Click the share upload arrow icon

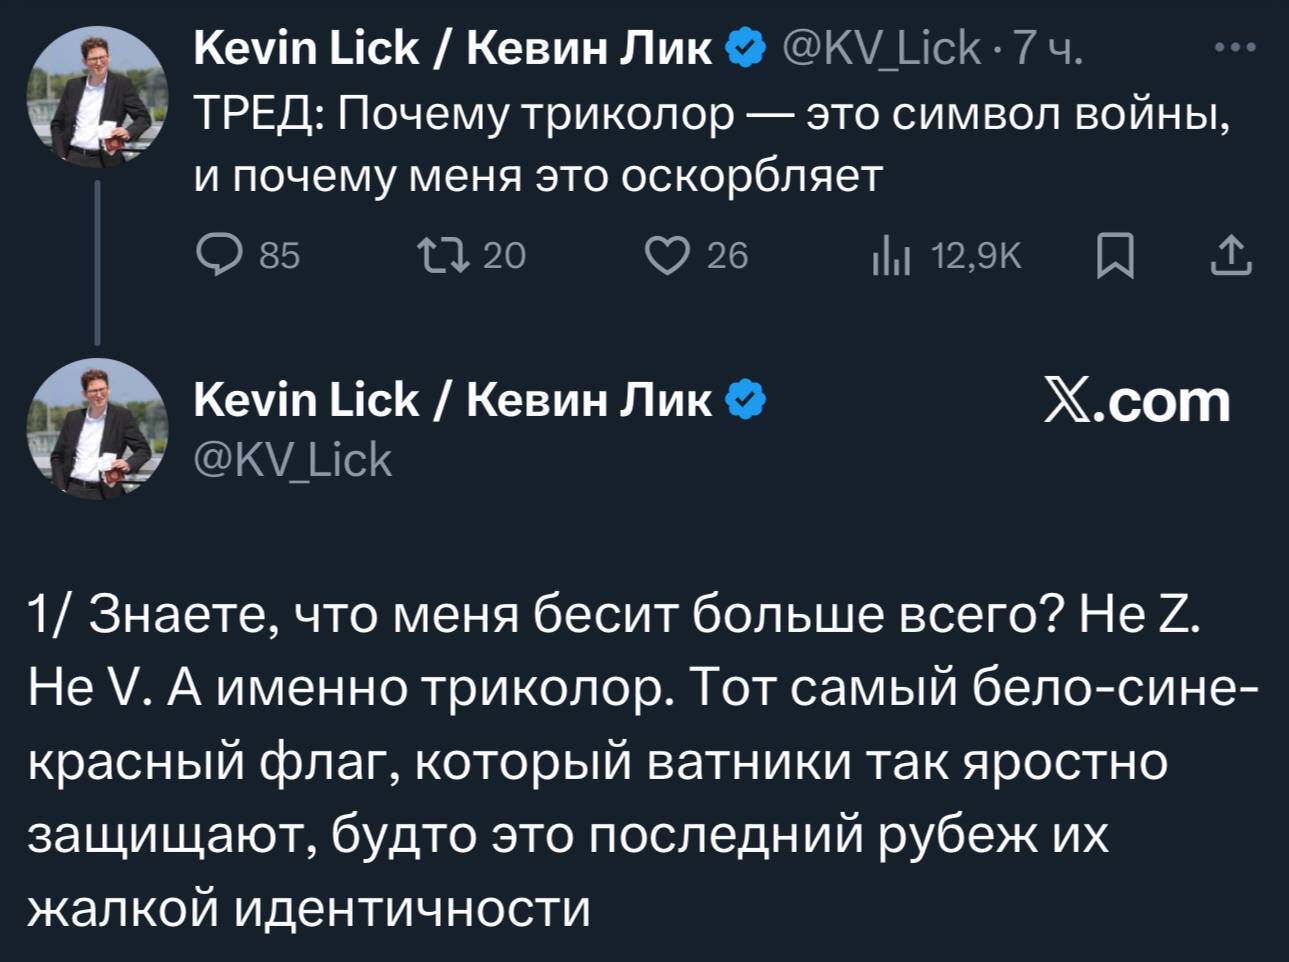coord(1230,256)
